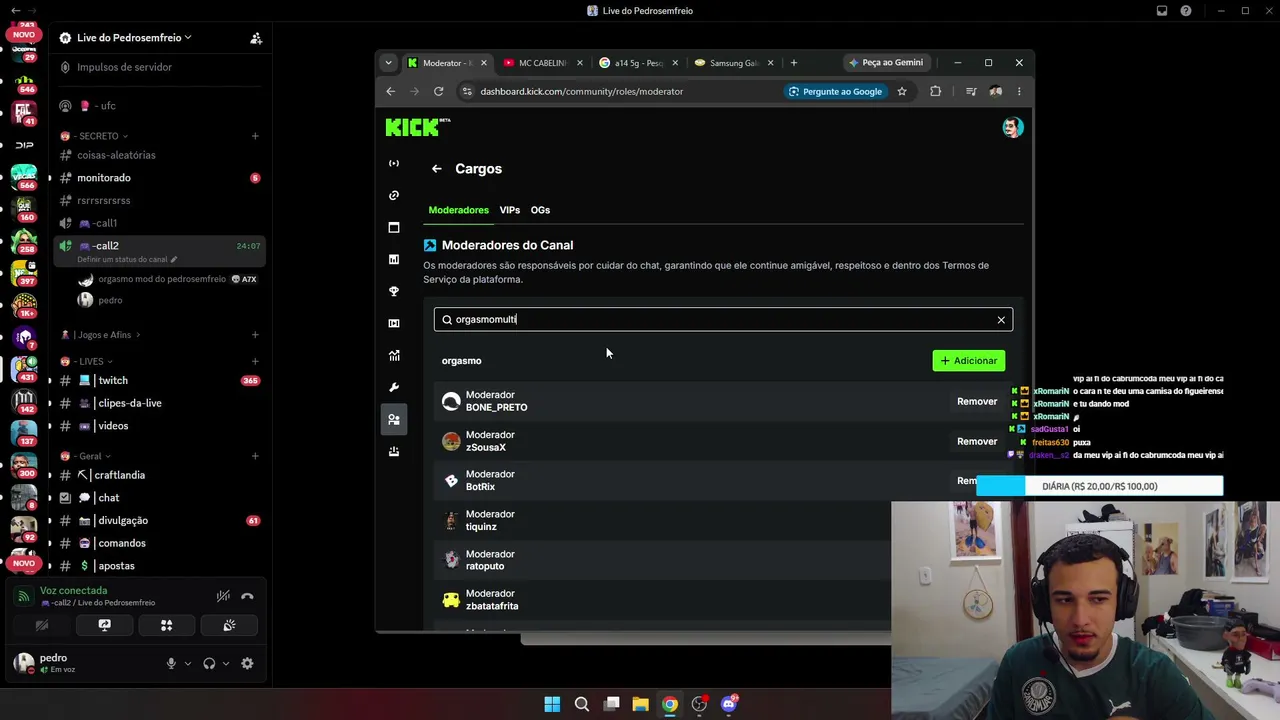Mute the Discord microphone
1280x720 pixels.
click(x=171, y=663)
